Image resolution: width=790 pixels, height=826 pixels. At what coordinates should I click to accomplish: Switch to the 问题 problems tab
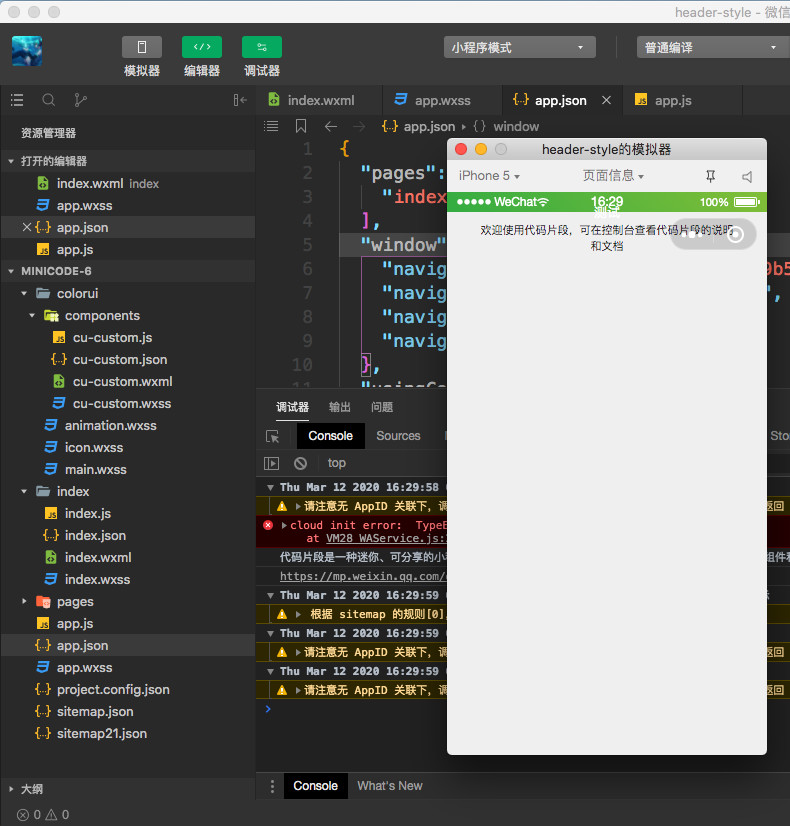point(382,407)
